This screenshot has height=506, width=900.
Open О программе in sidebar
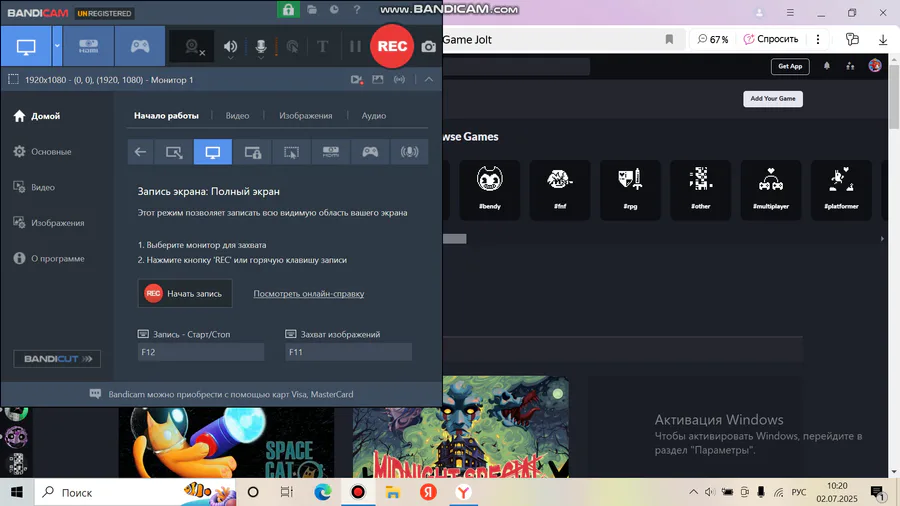coord(49,258)
